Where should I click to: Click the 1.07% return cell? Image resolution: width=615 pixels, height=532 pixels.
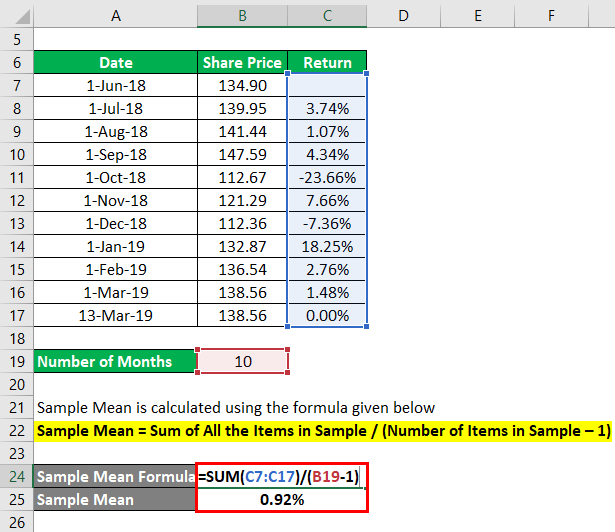(x=328, y=131)
